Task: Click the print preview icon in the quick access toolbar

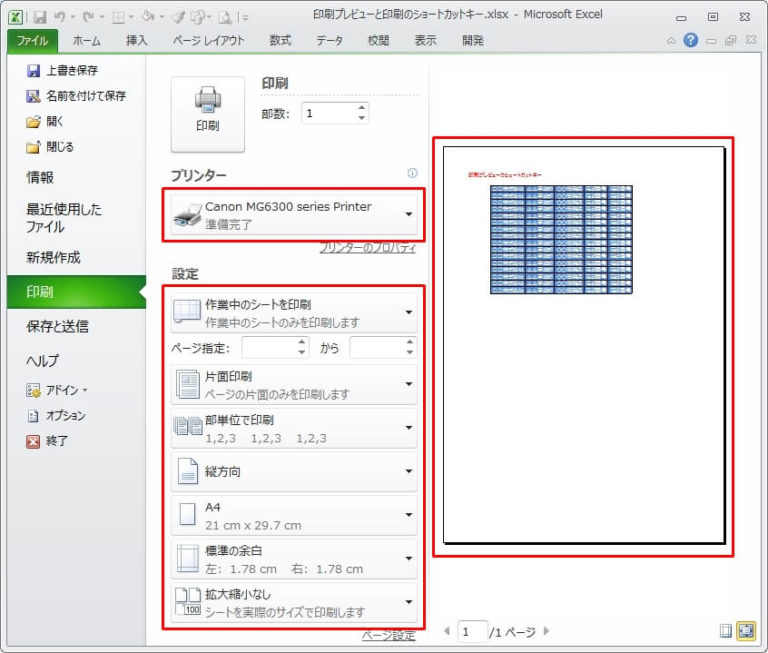Action: click(225, 18)
